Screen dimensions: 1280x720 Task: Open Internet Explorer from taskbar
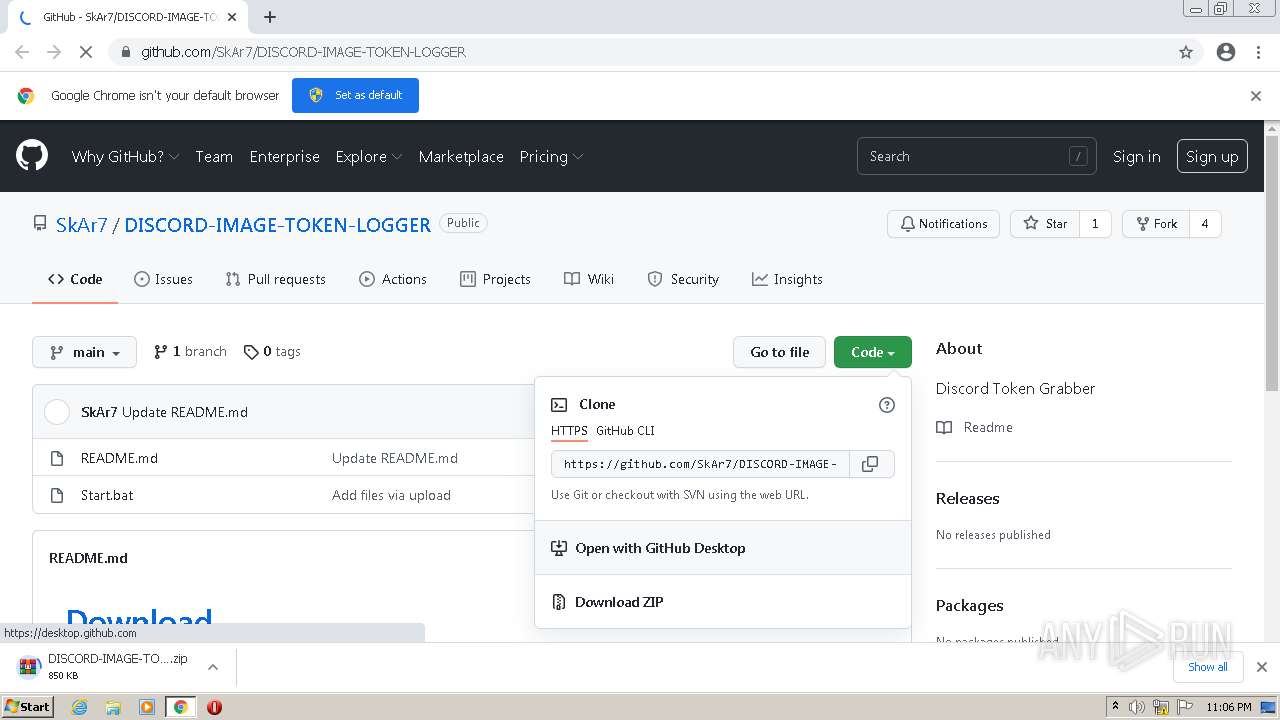pos(80,707)
